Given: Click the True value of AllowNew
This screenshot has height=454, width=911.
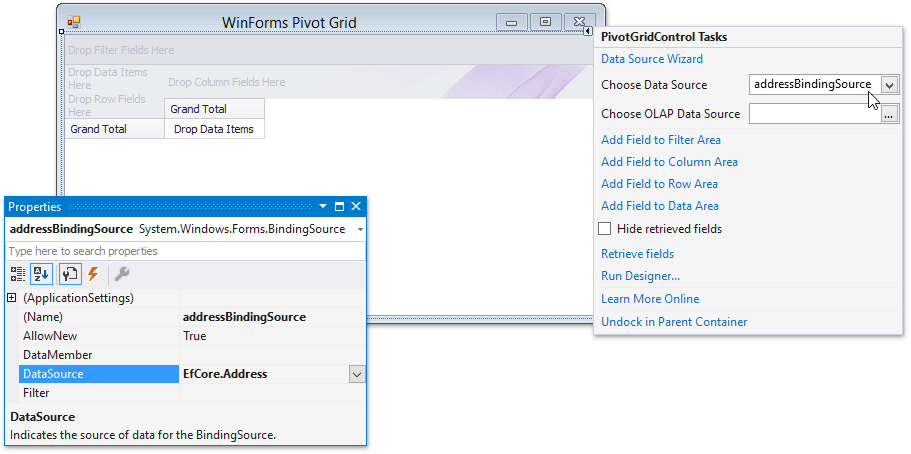Looking at the screenshot, I should (272, 336).
